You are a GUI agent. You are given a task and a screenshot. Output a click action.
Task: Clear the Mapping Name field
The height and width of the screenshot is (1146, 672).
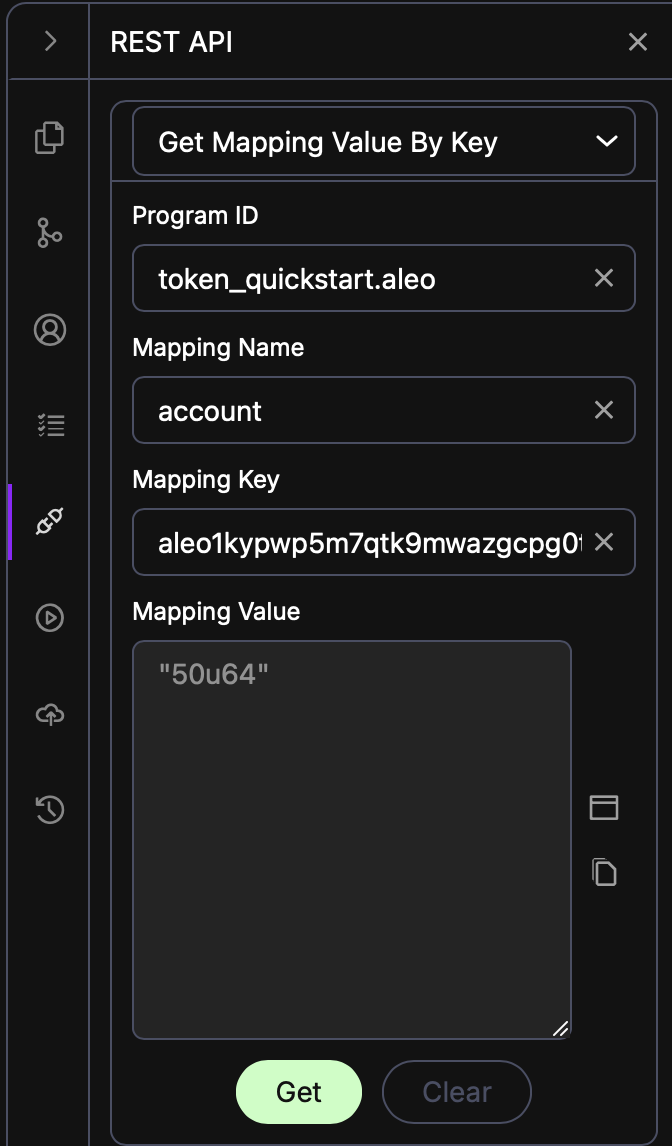604,410
